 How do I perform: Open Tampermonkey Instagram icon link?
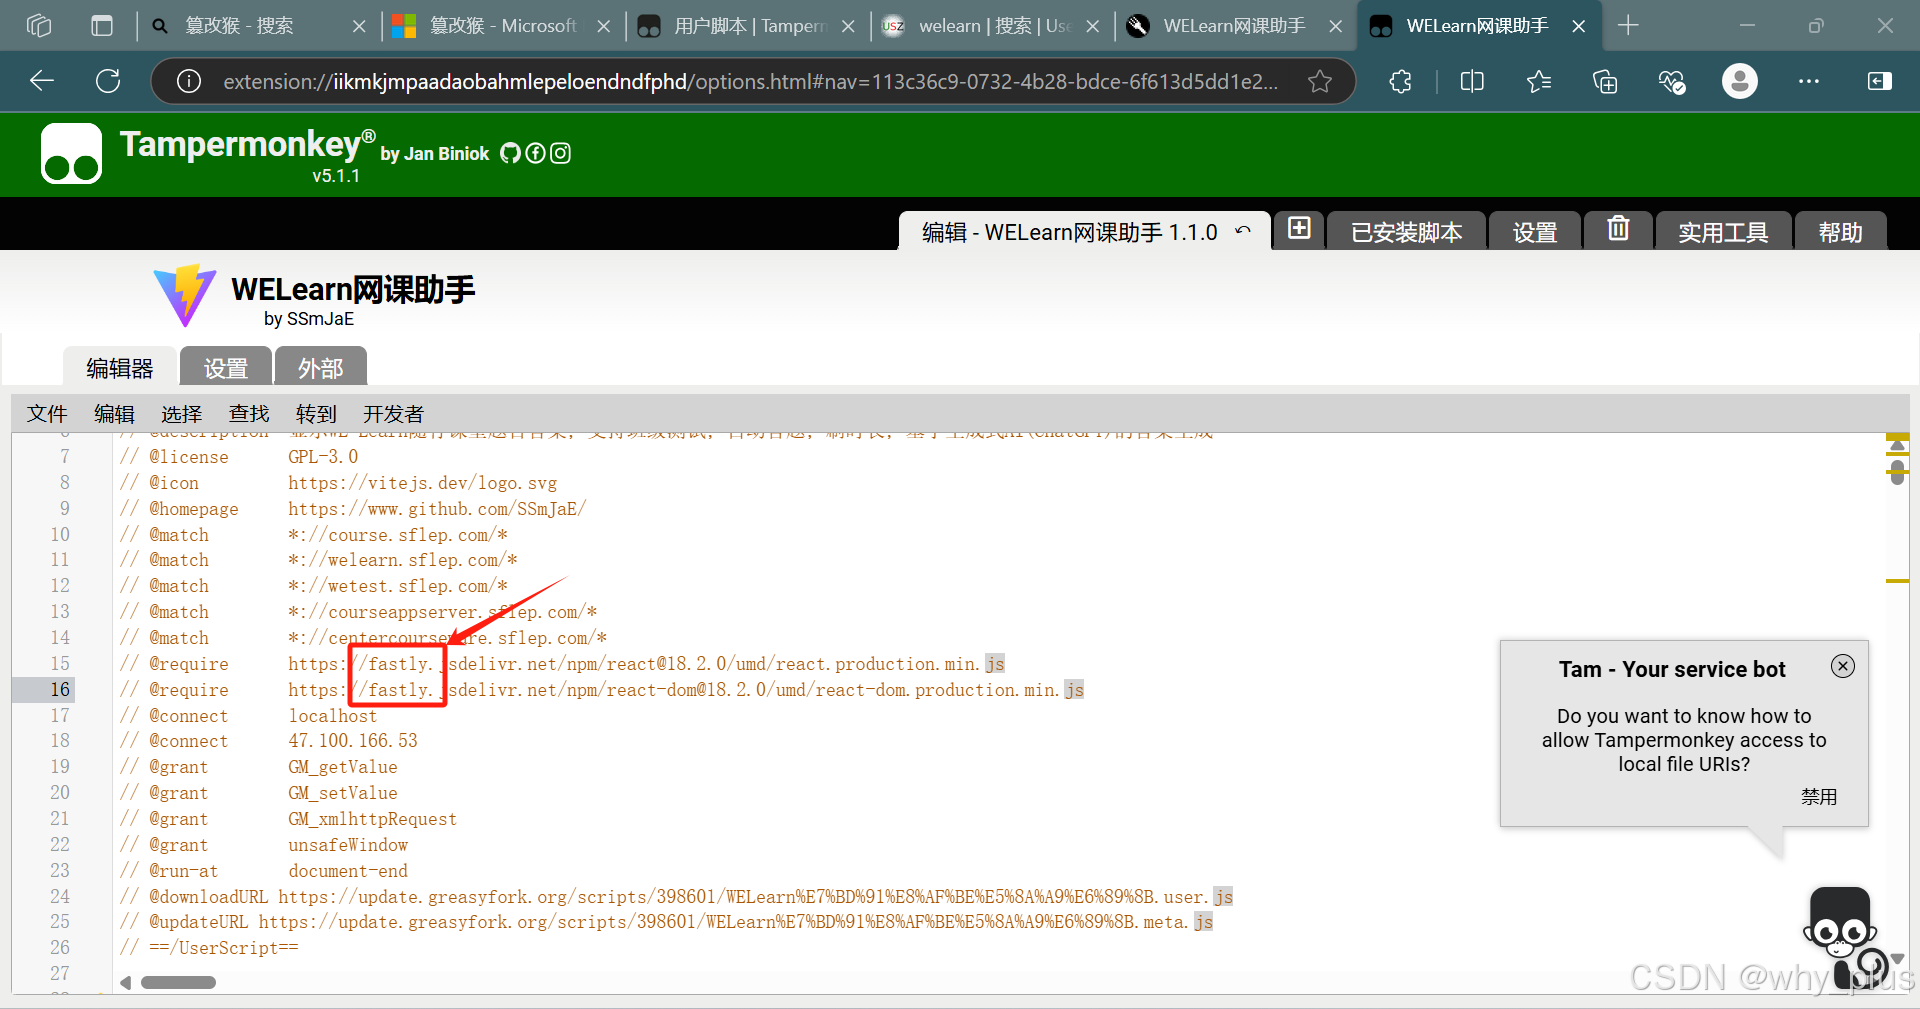561,153
